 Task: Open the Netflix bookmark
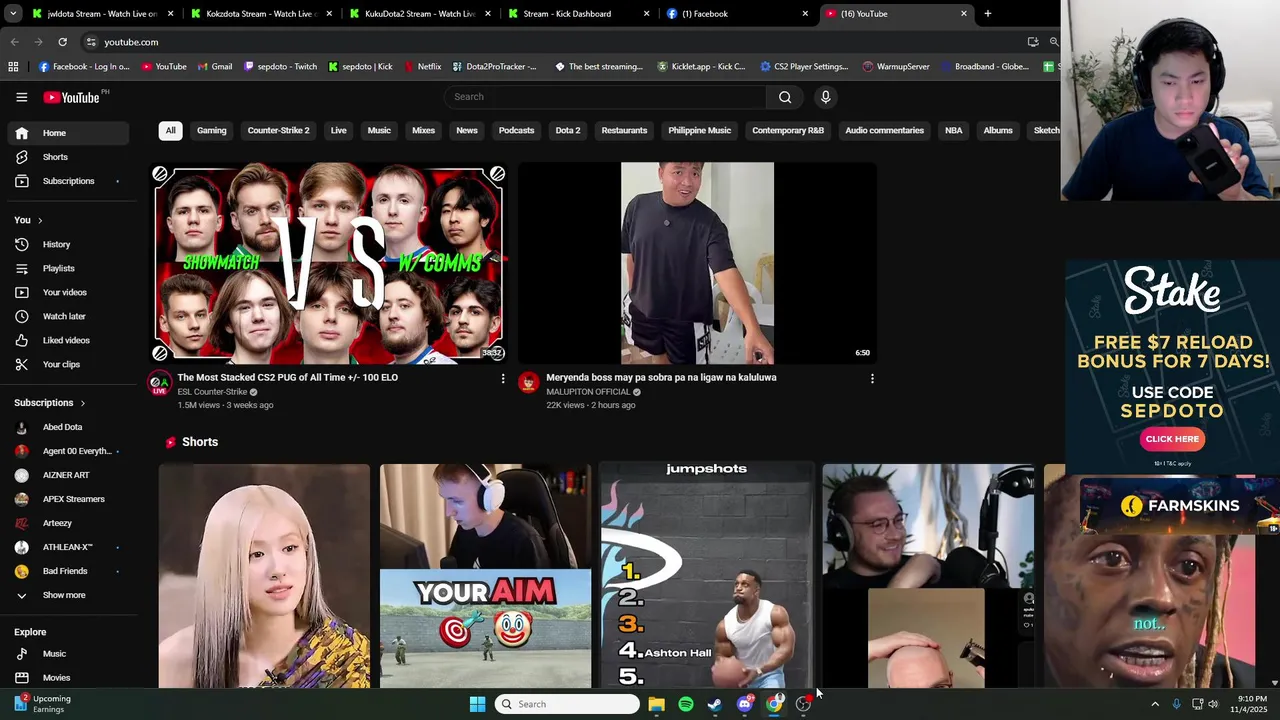click(423, 67)
